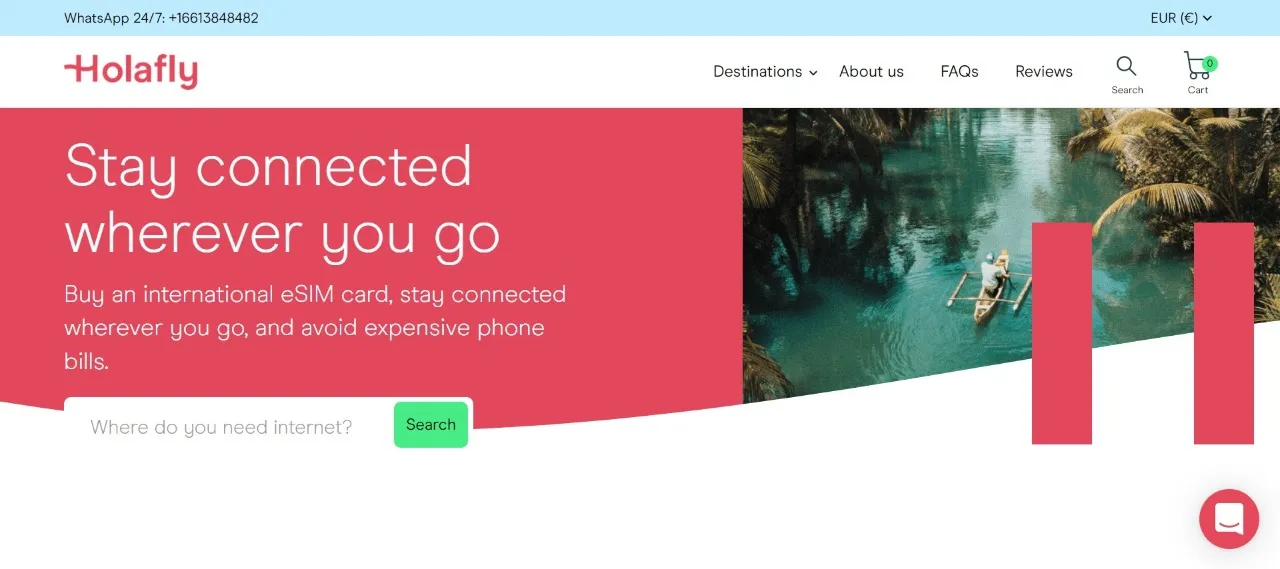Image resolution: width=1280 pixels, height=569 pixels.
Task: Open the chat support bubble
Action: point(1229,518)
